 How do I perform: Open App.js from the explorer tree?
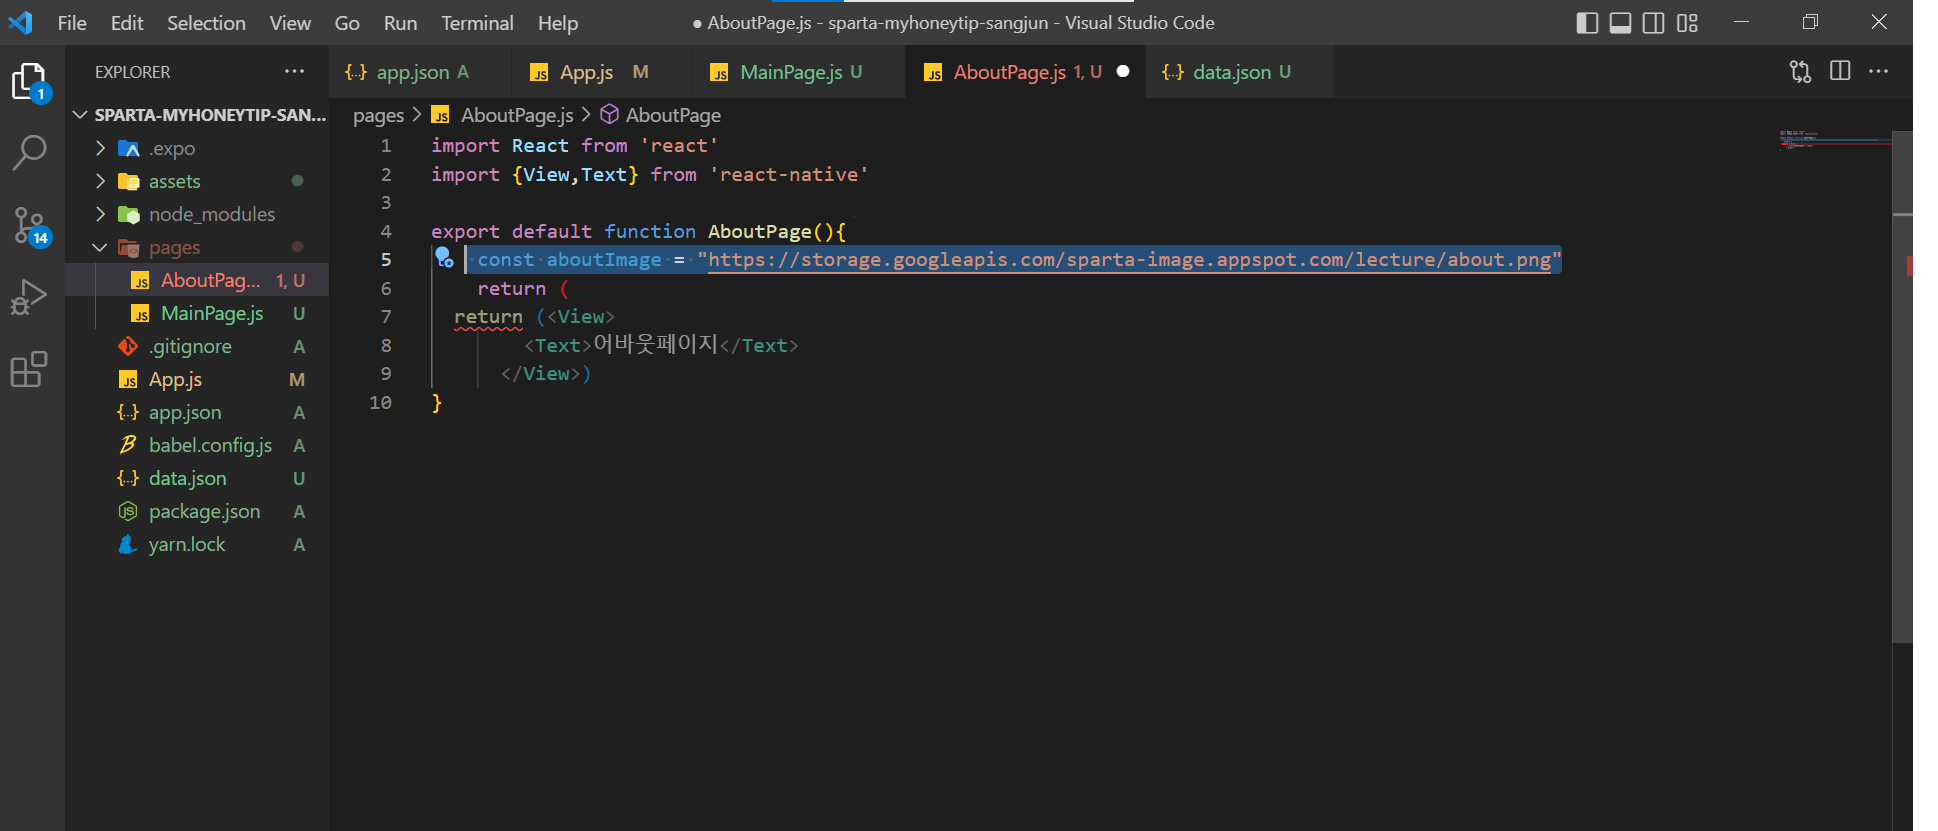pyautogui.click(x=197, y=379)
